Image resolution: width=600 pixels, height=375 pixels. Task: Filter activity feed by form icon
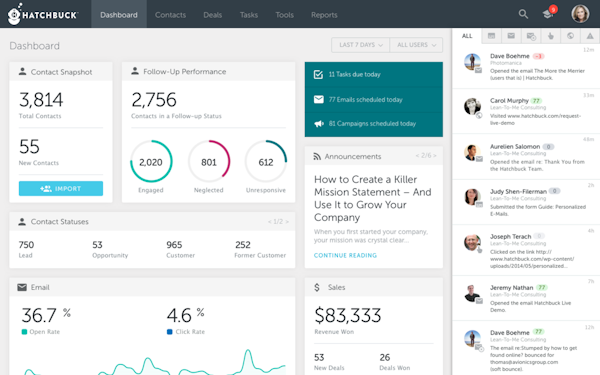point(491,36)
